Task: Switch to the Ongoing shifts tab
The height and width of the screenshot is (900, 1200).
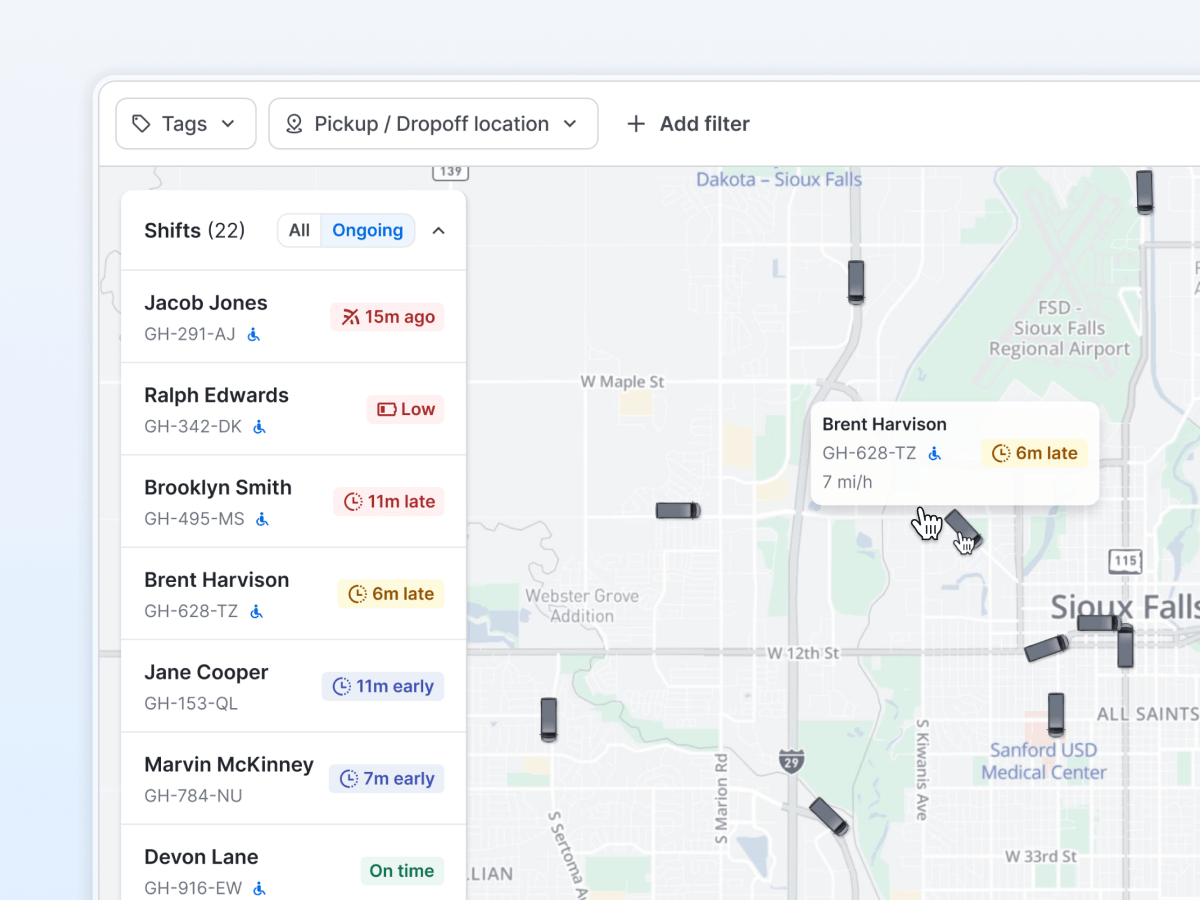Action: (367, 230)
